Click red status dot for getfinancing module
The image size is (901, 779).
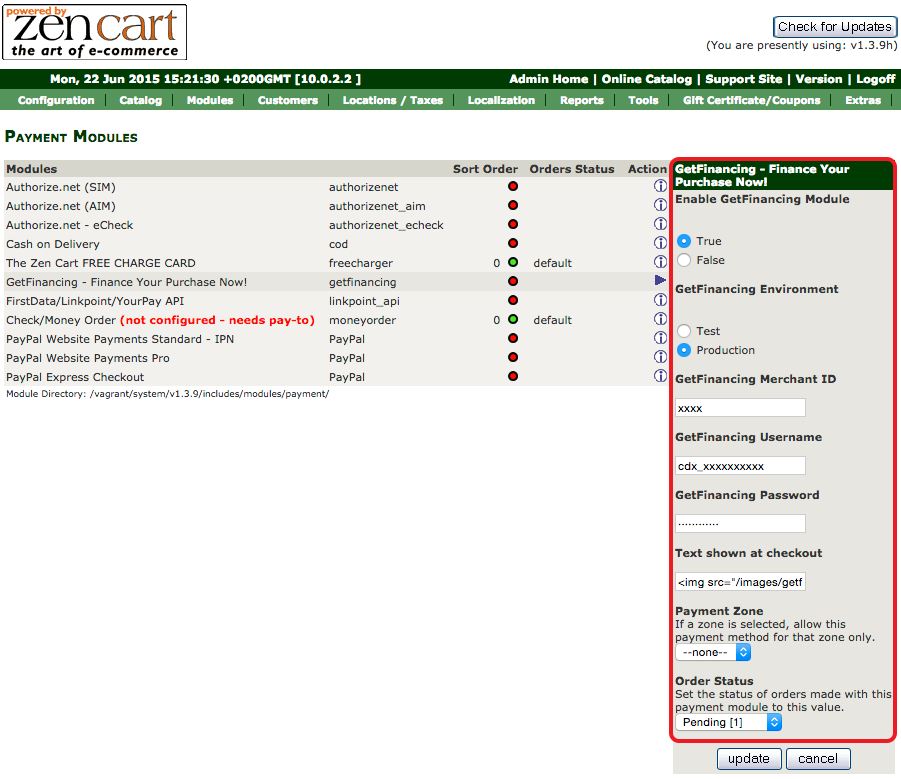pos(513,281)
